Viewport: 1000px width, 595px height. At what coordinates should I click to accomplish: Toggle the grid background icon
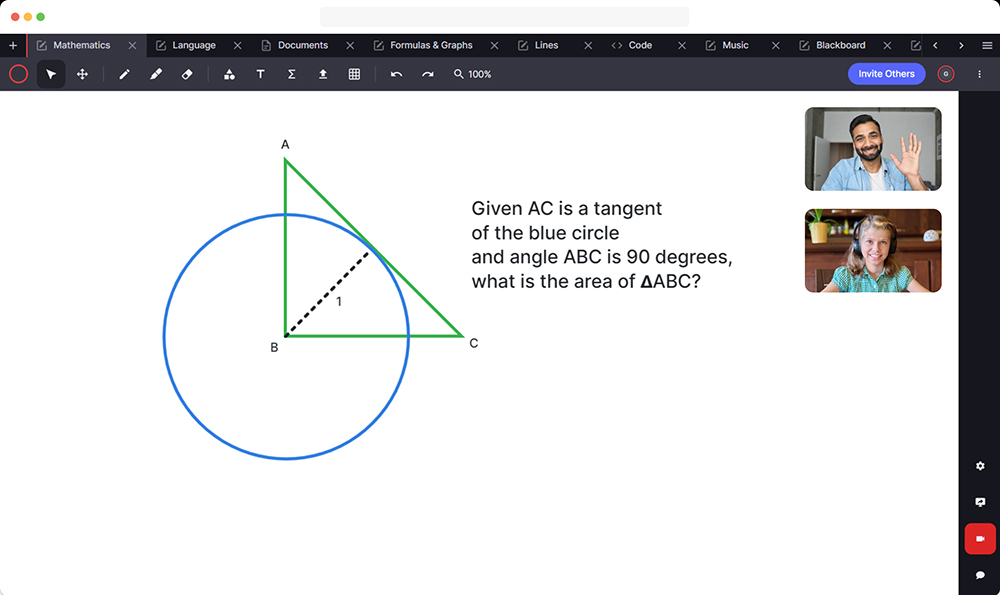pos(354,74)
